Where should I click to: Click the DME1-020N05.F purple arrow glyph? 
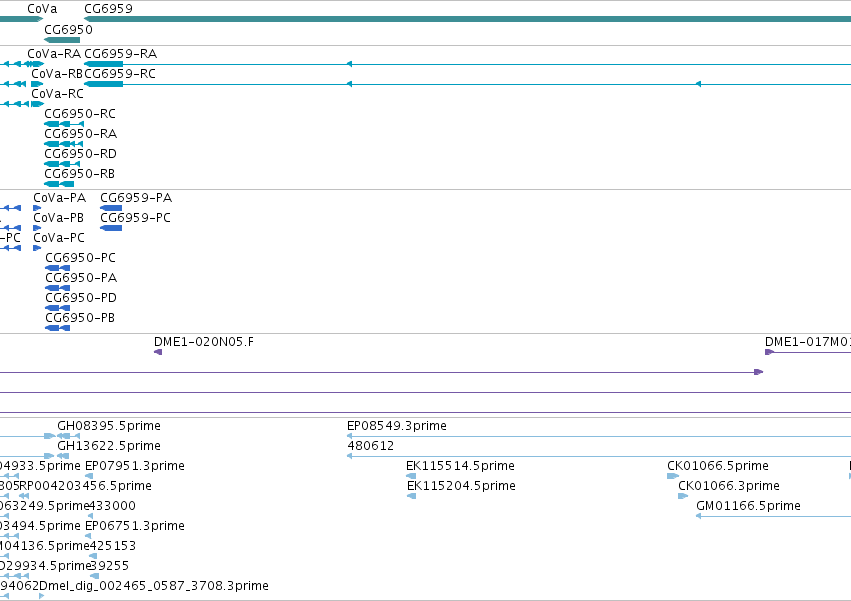pyautogui.click(x=158, y=353)
